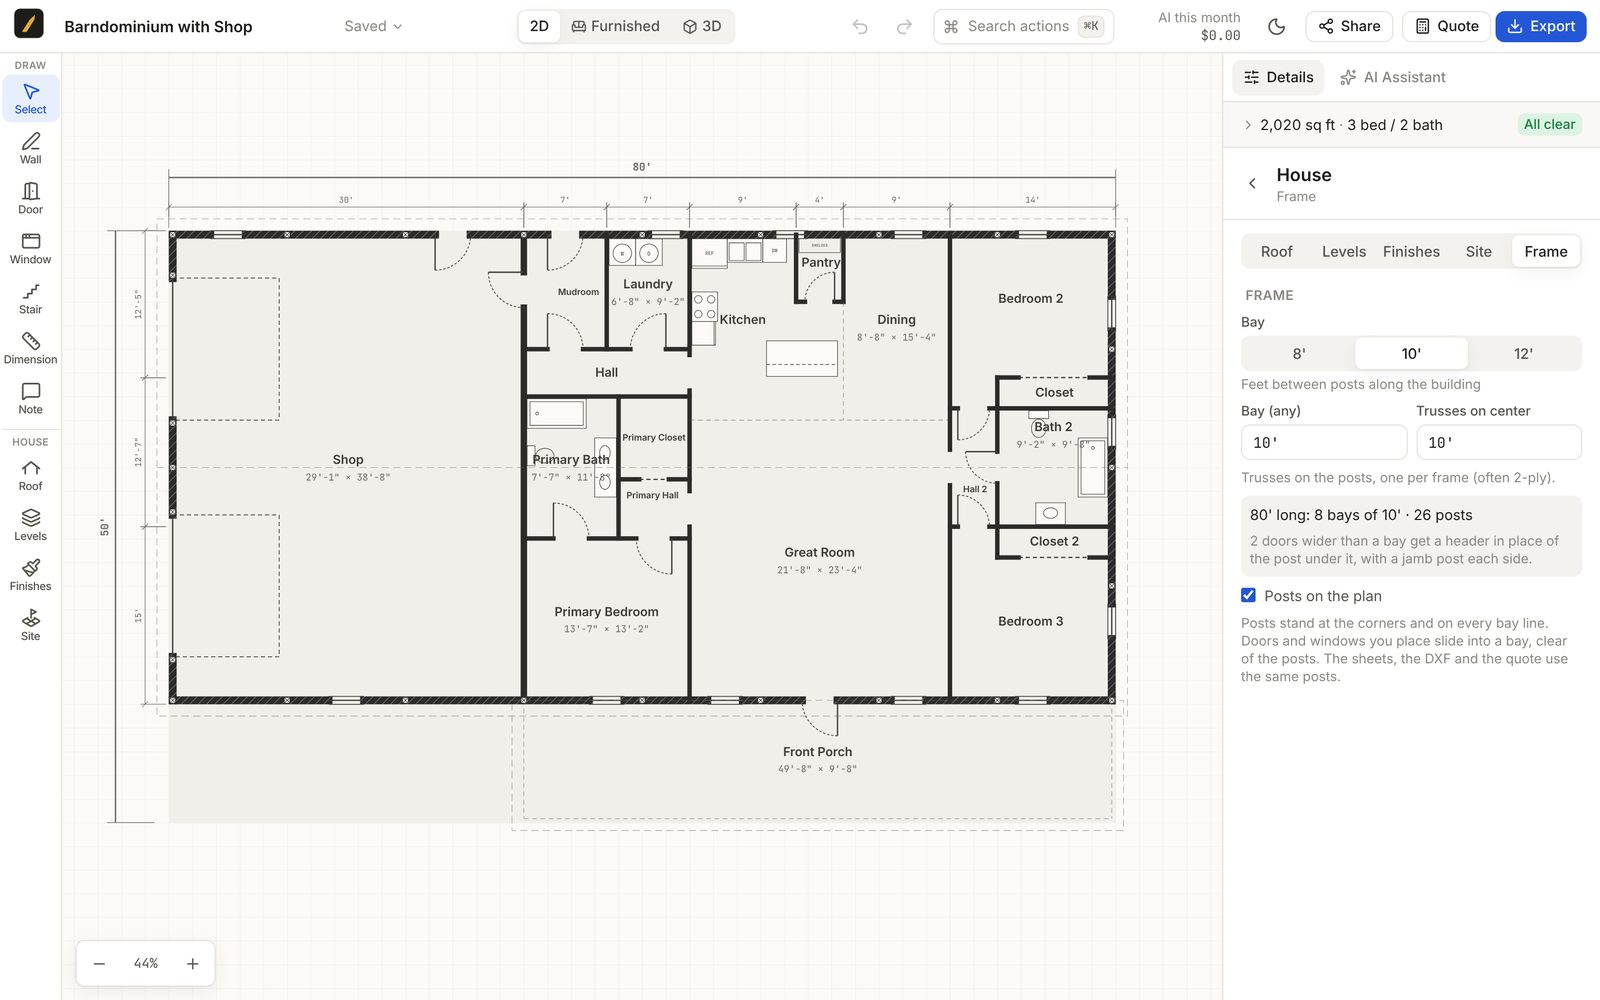The height and width of the screenshot is (1000, 1600).
Task: Click the Redo arrow
Action: (904, 27)
